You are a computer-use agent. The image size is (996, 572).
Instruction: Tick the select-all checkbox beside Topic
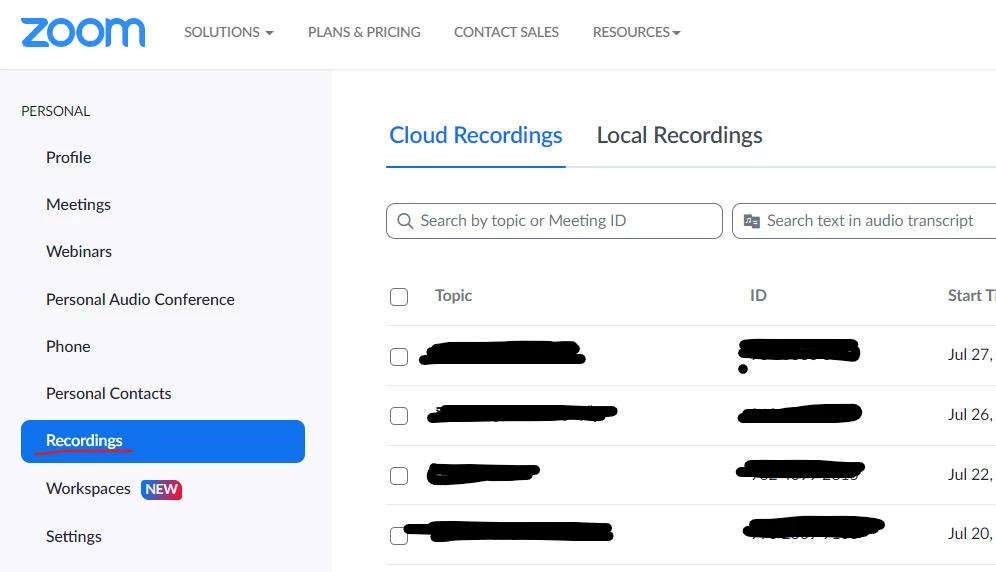[399, 297]
